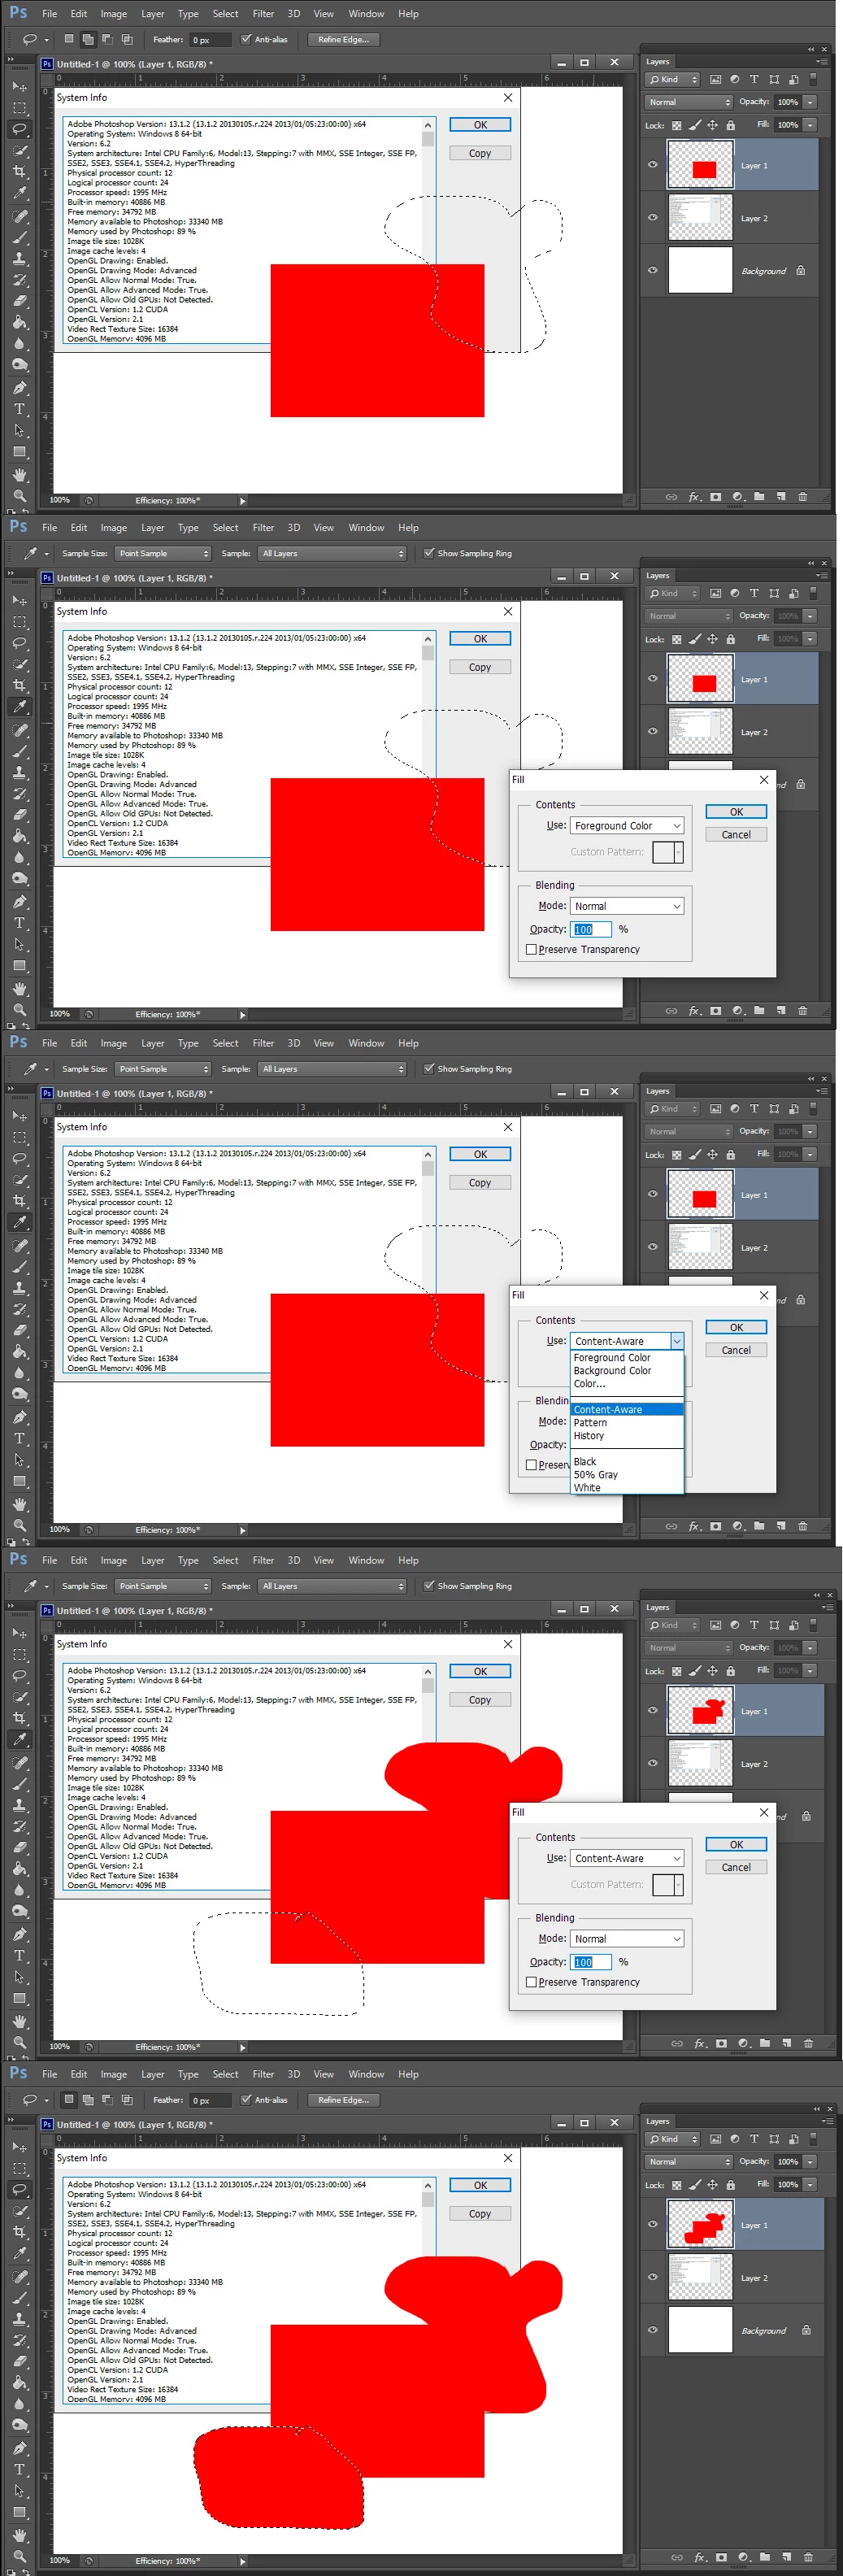Image resolution: width=843 pixels, height=2576 pixels.
Task: Pick Clone Stamp tool in the second screenshot
Action: (19, 772)
